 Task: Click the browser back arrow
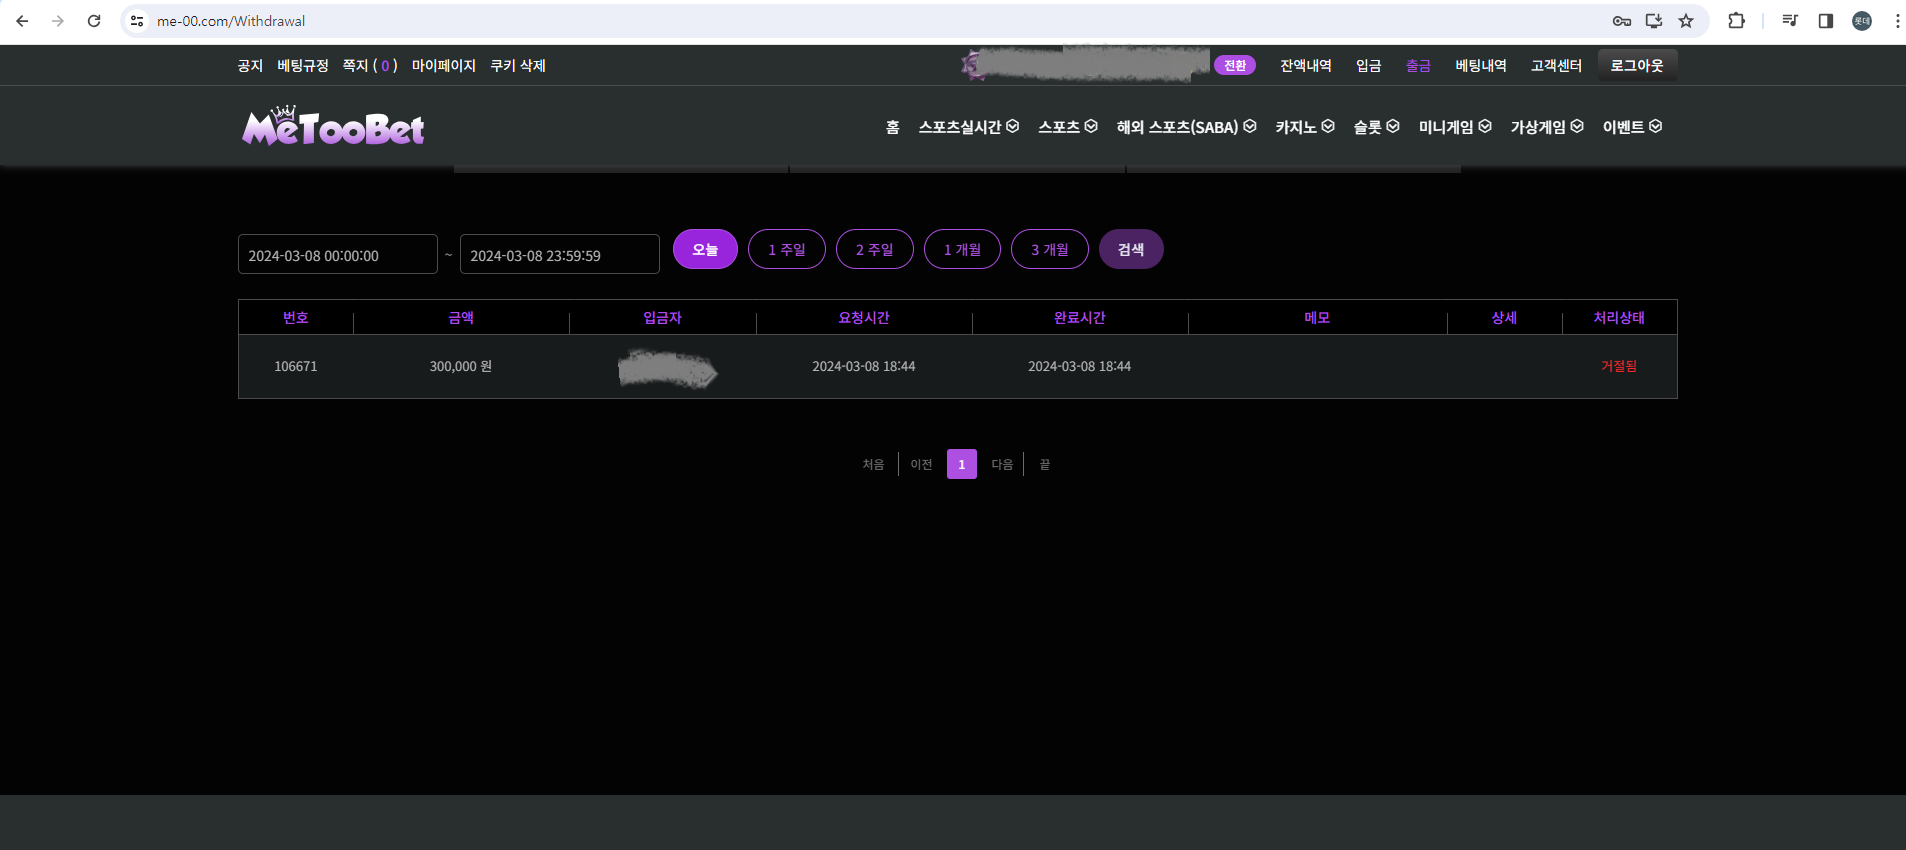click(x=22, y=21)
